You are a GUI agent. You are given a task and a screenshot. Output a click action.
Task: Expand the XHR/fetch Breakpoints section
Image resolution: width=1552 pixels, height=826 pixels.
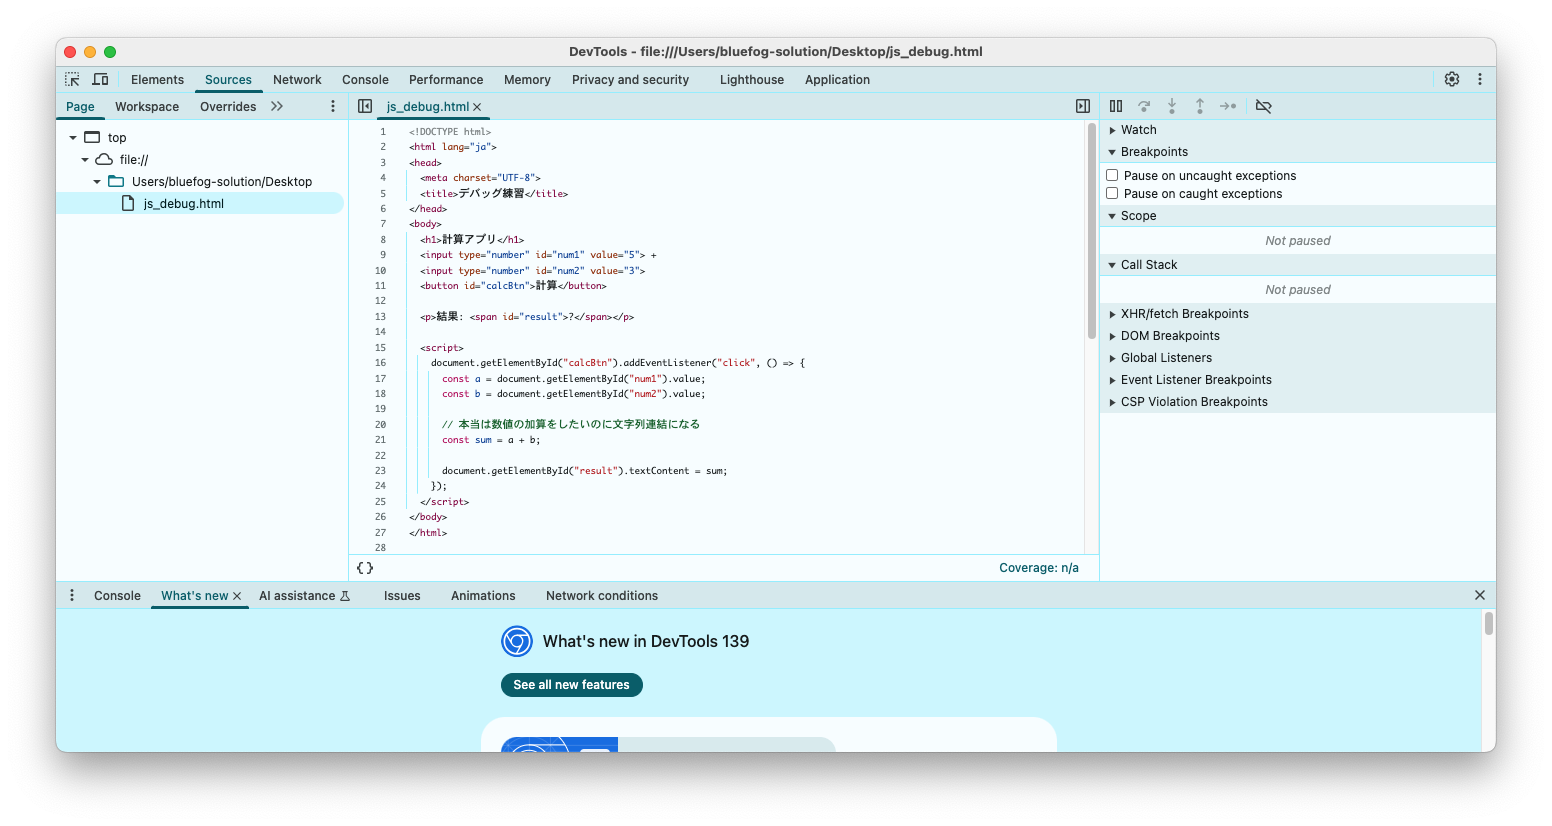pos(1184,314)
